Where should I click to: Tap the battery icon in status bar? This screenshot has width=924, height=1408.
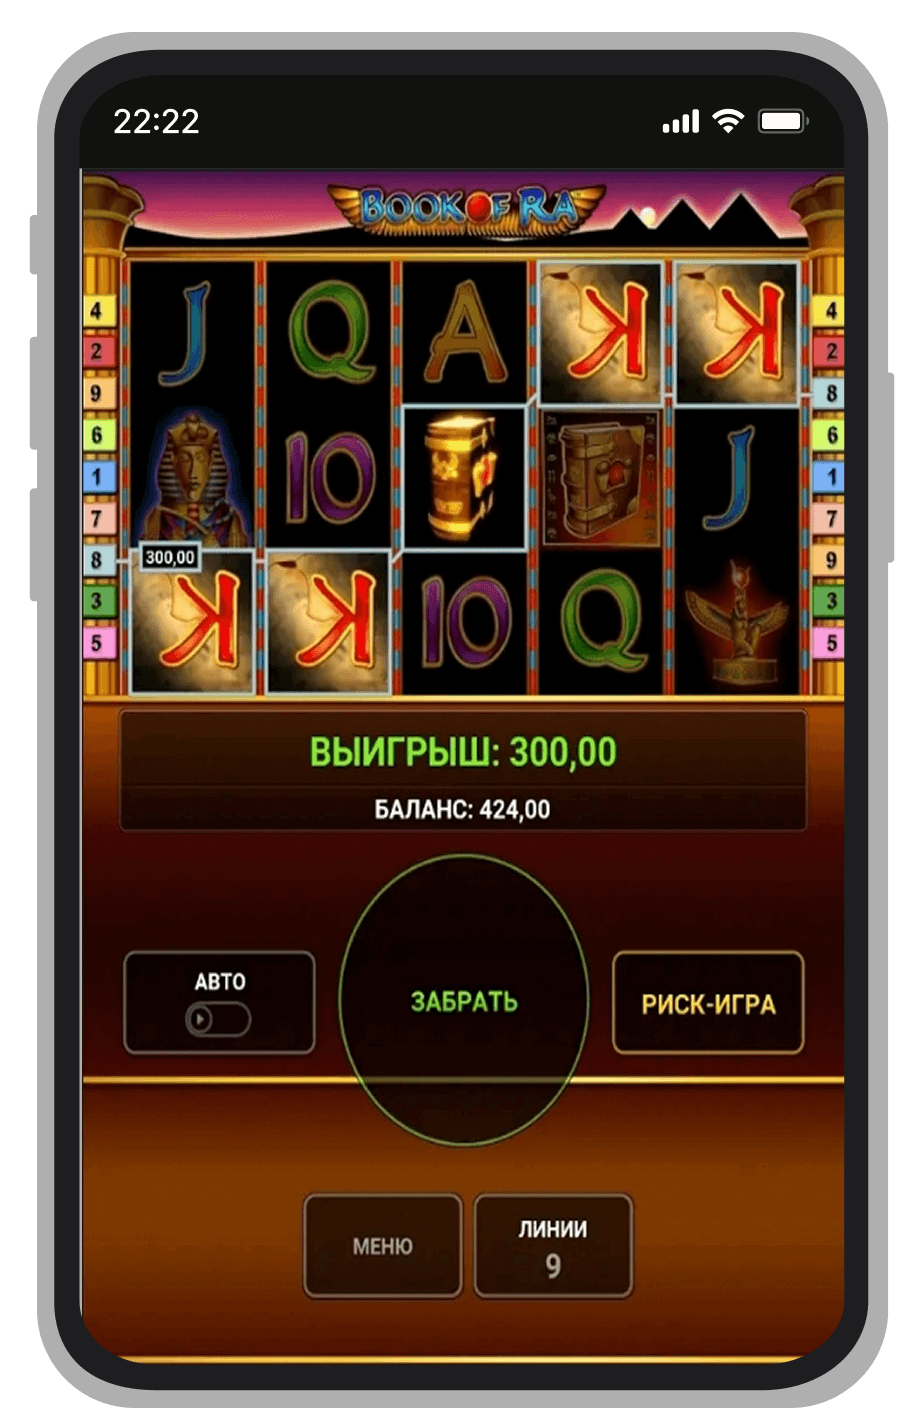(x=783, y=121)
